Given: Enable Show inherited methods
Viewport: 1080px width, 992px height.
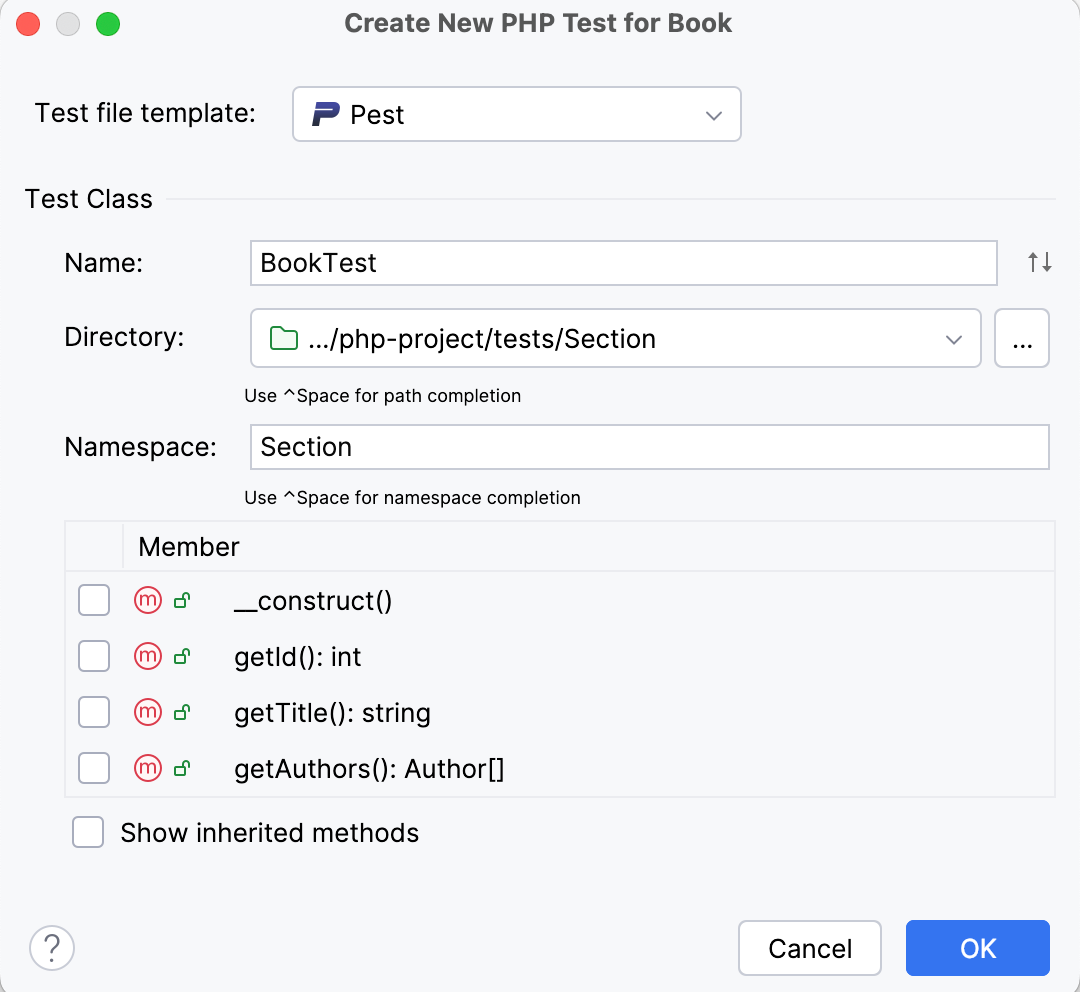Looking at the screenshot, I should 88,832.
